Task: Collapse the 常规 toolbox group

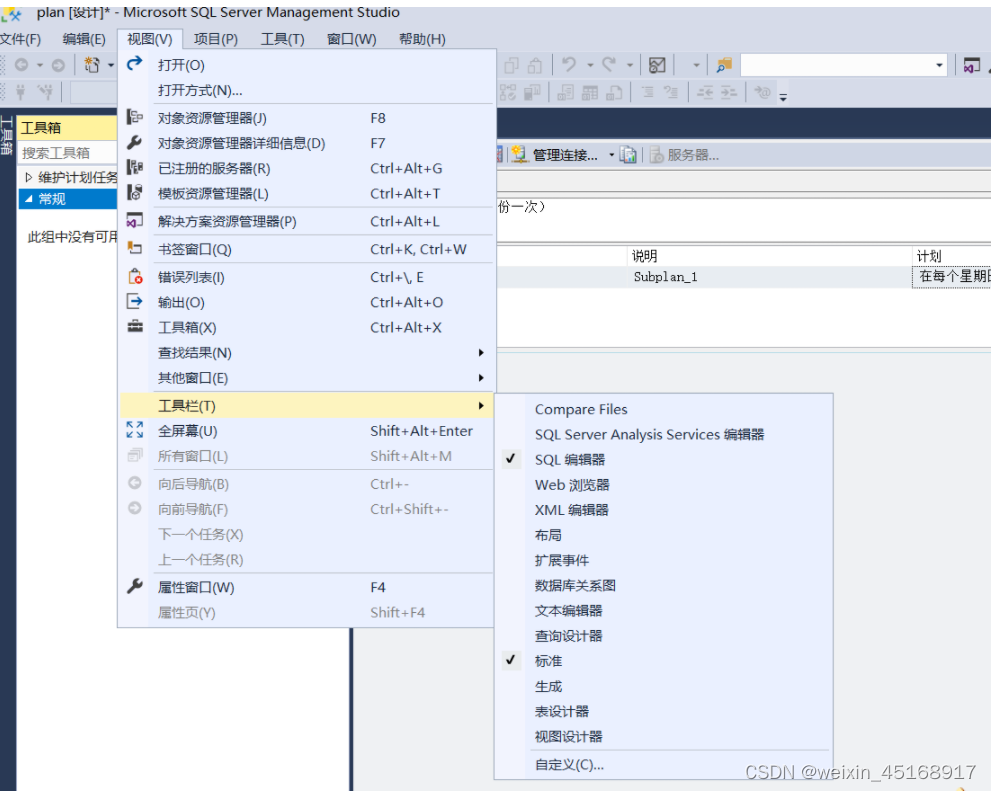Action: 28,199
